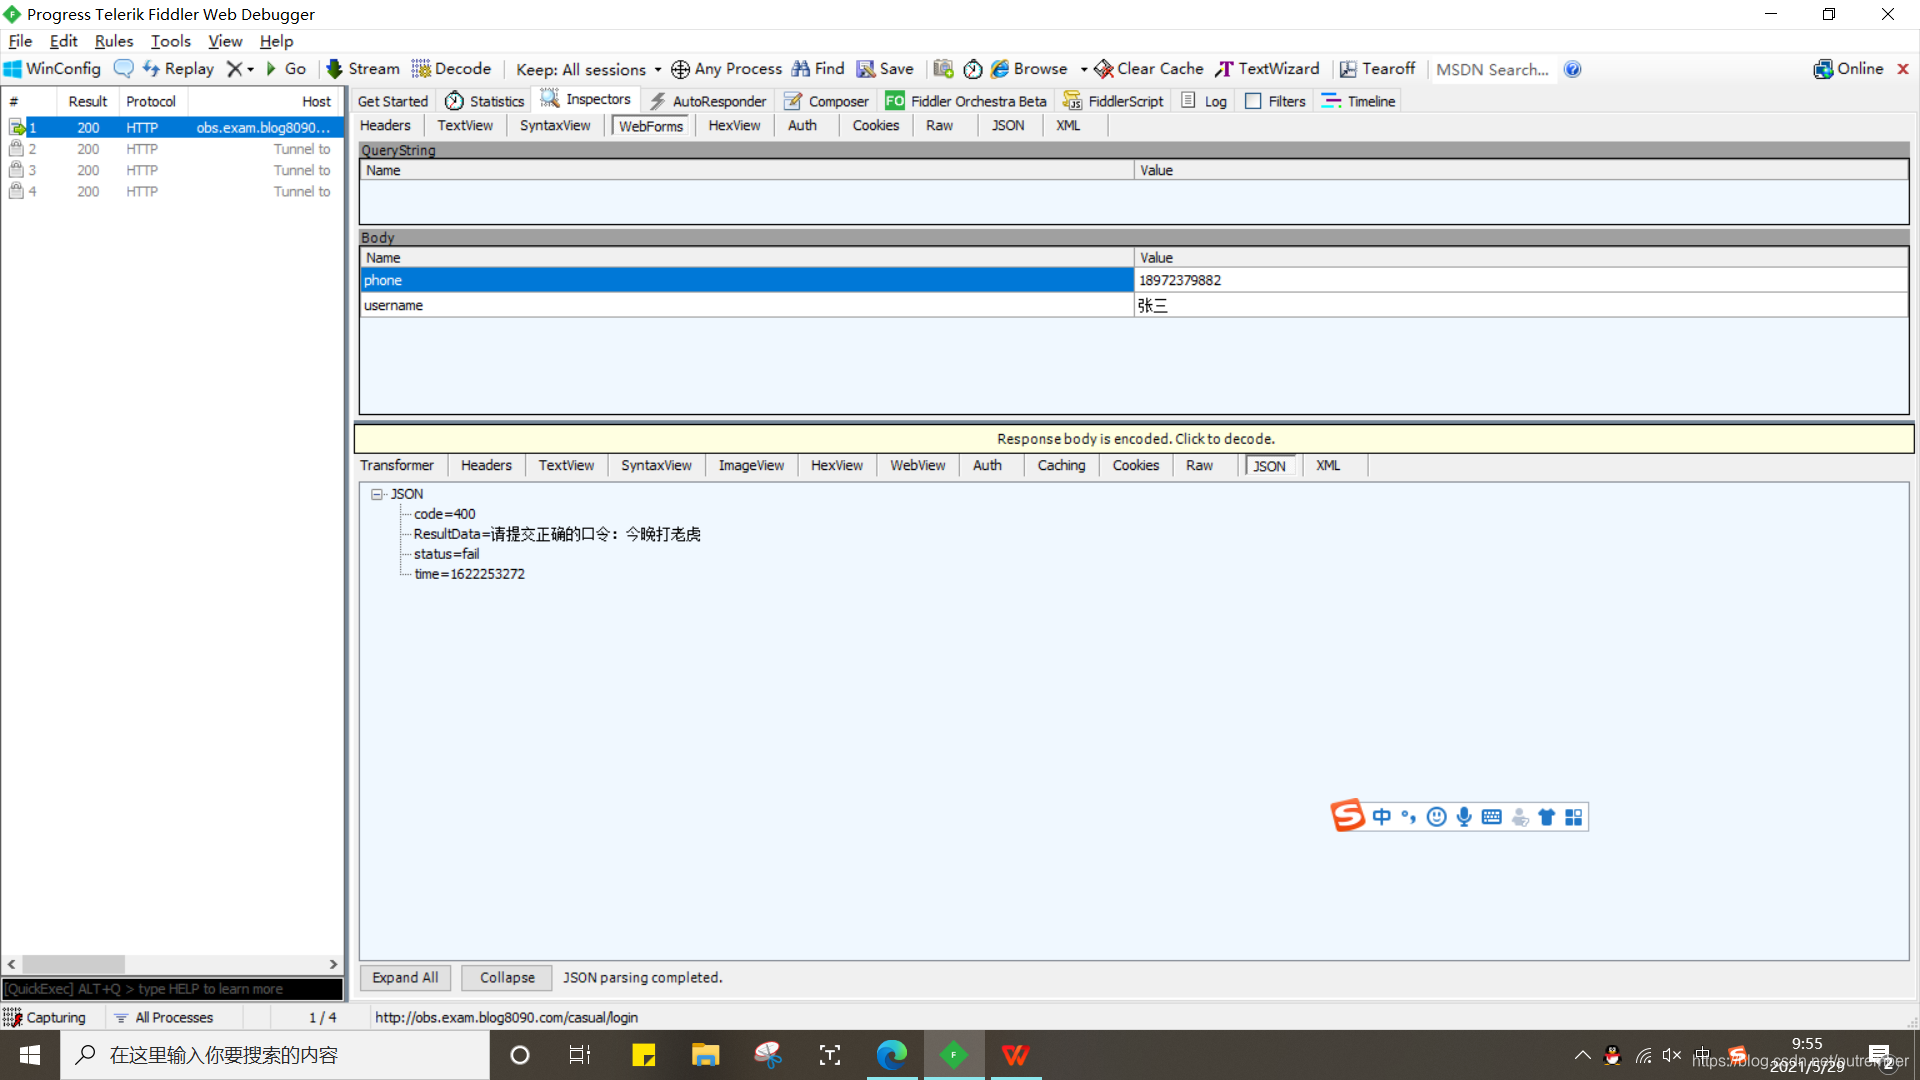This screenshot has width=1920, height=1080.
Task: Click the timer stopwatch icon
Action: (x=972, y=69)
